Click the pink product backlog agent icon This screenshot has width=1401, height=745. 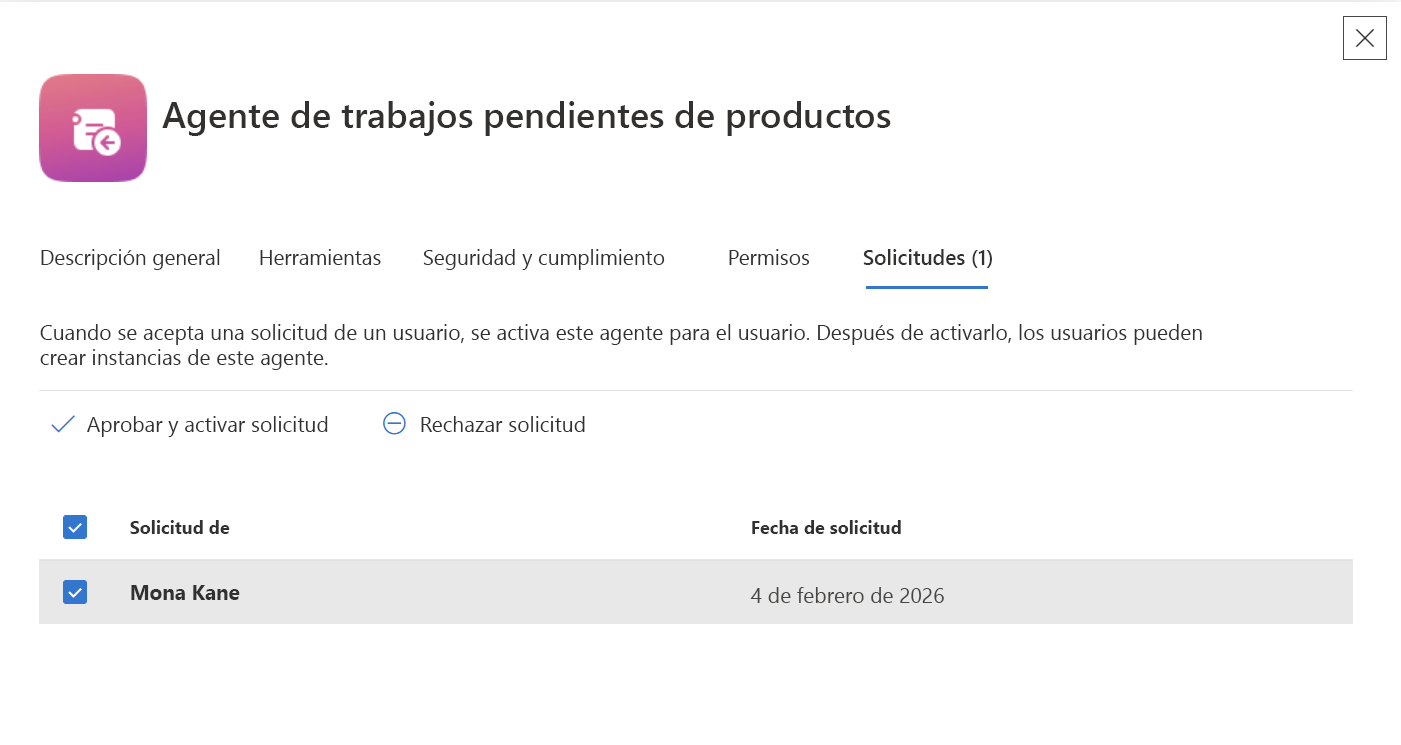pos(93,128)
